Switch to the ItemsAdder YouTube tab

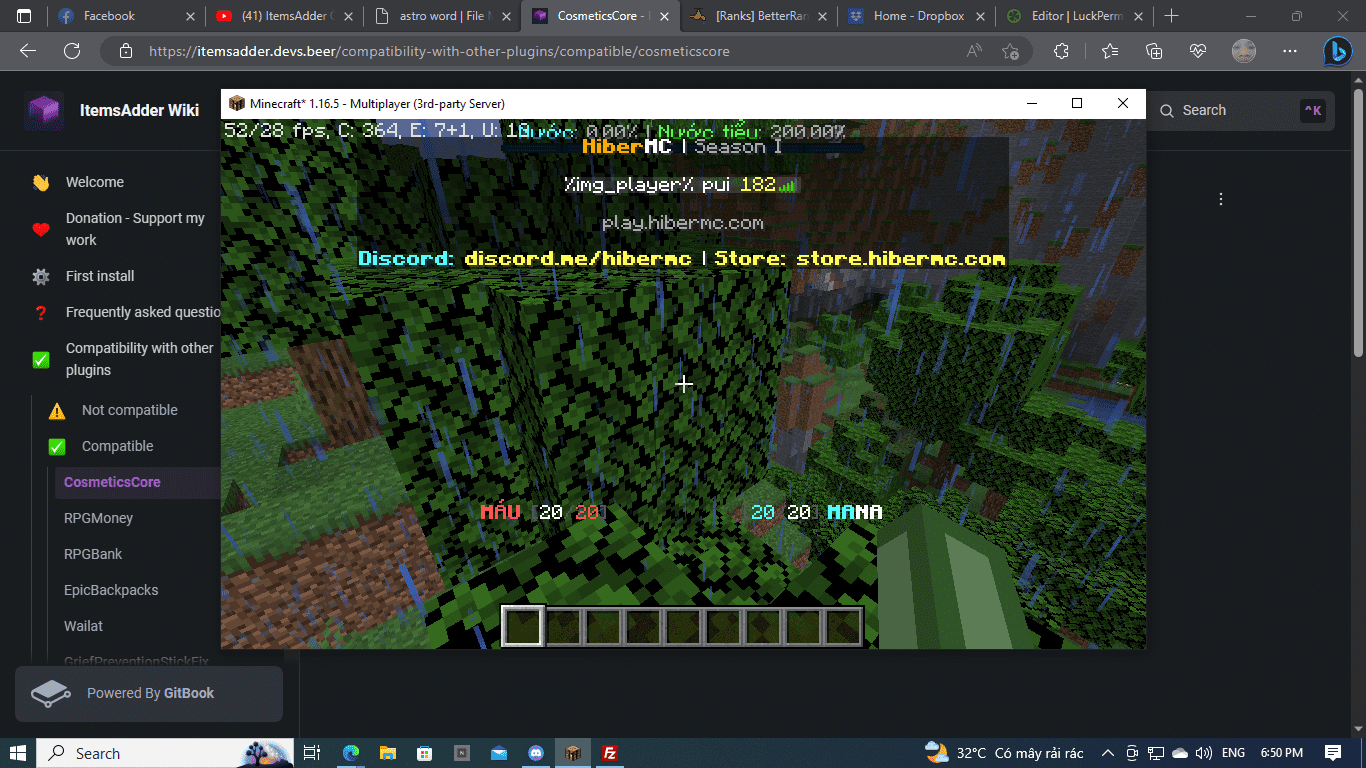(284, 16)
